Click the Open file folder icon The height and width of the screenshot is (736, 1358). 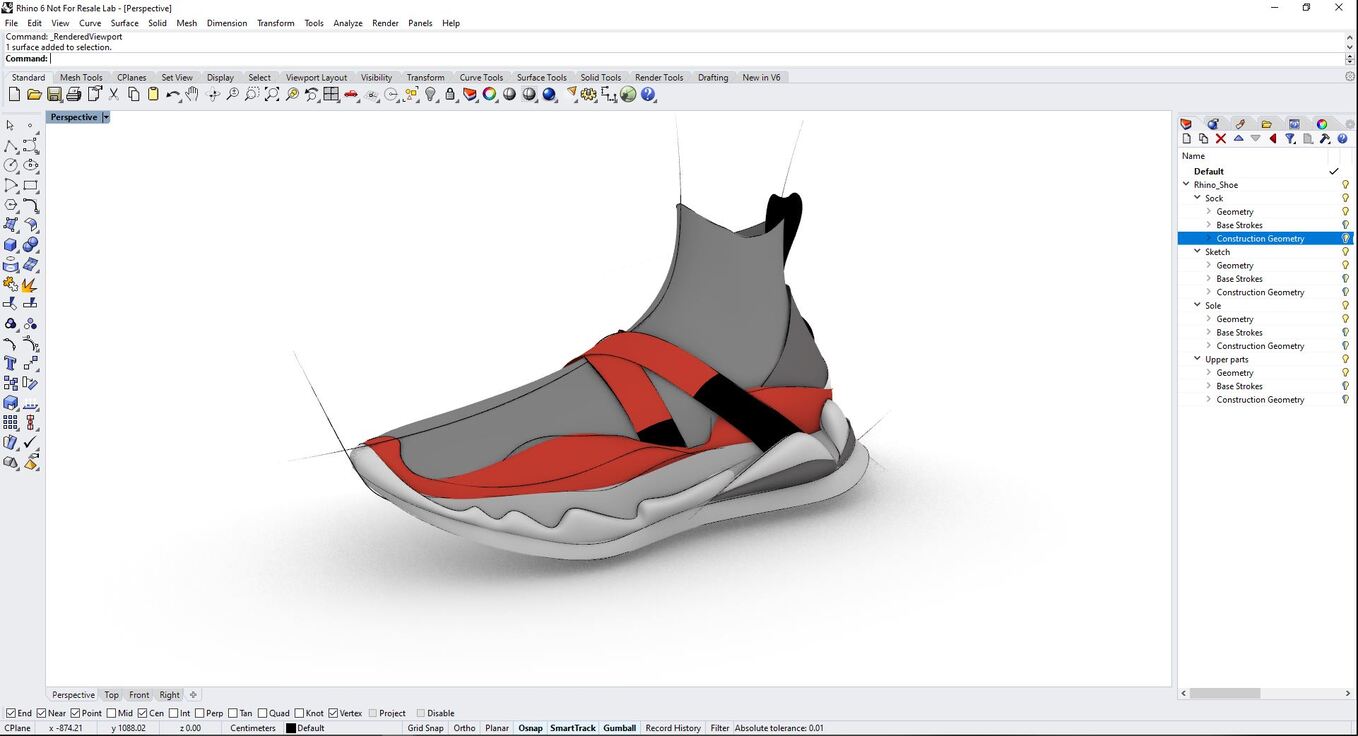pos(34,94)
